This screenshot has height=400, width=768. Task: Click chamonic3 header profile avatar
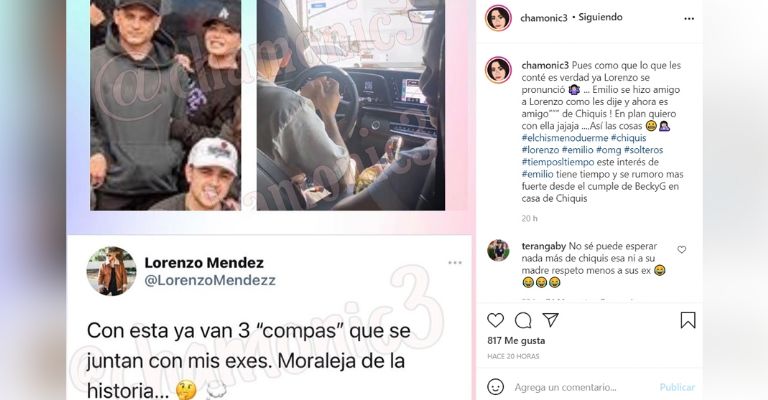pos(498,18)
